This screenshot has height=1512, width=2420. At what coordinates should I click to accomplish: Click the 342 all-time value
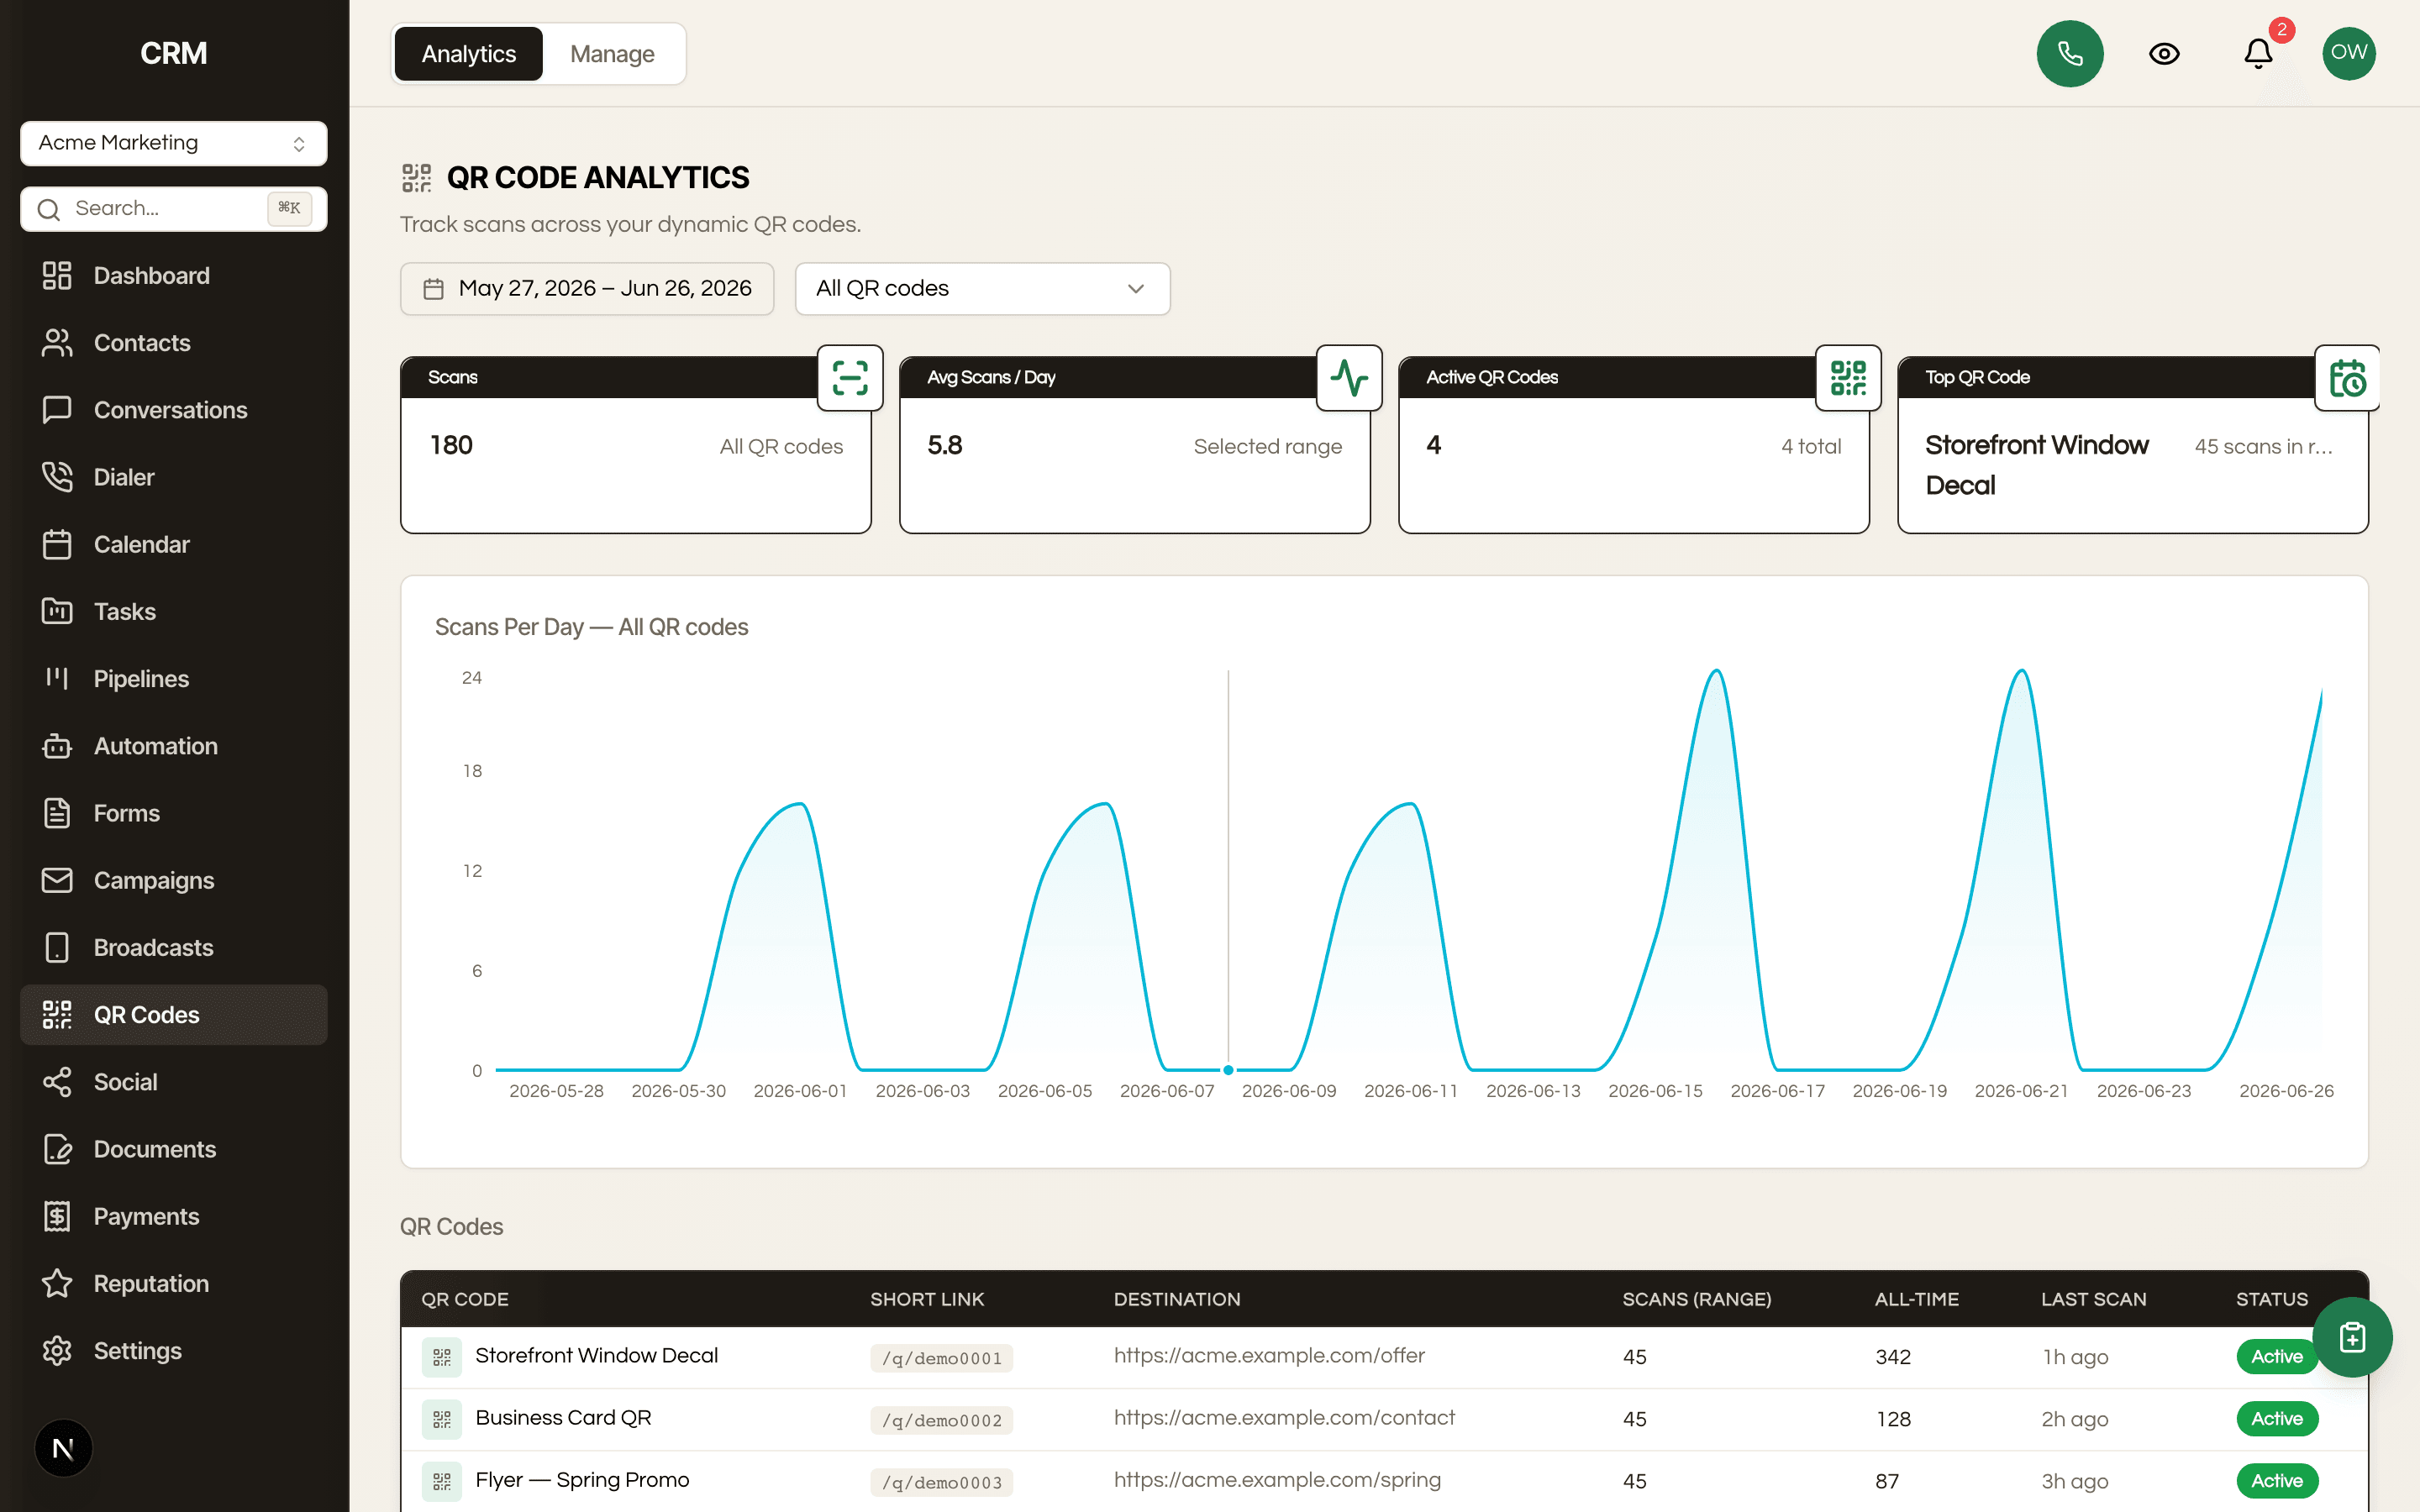1893,1357
